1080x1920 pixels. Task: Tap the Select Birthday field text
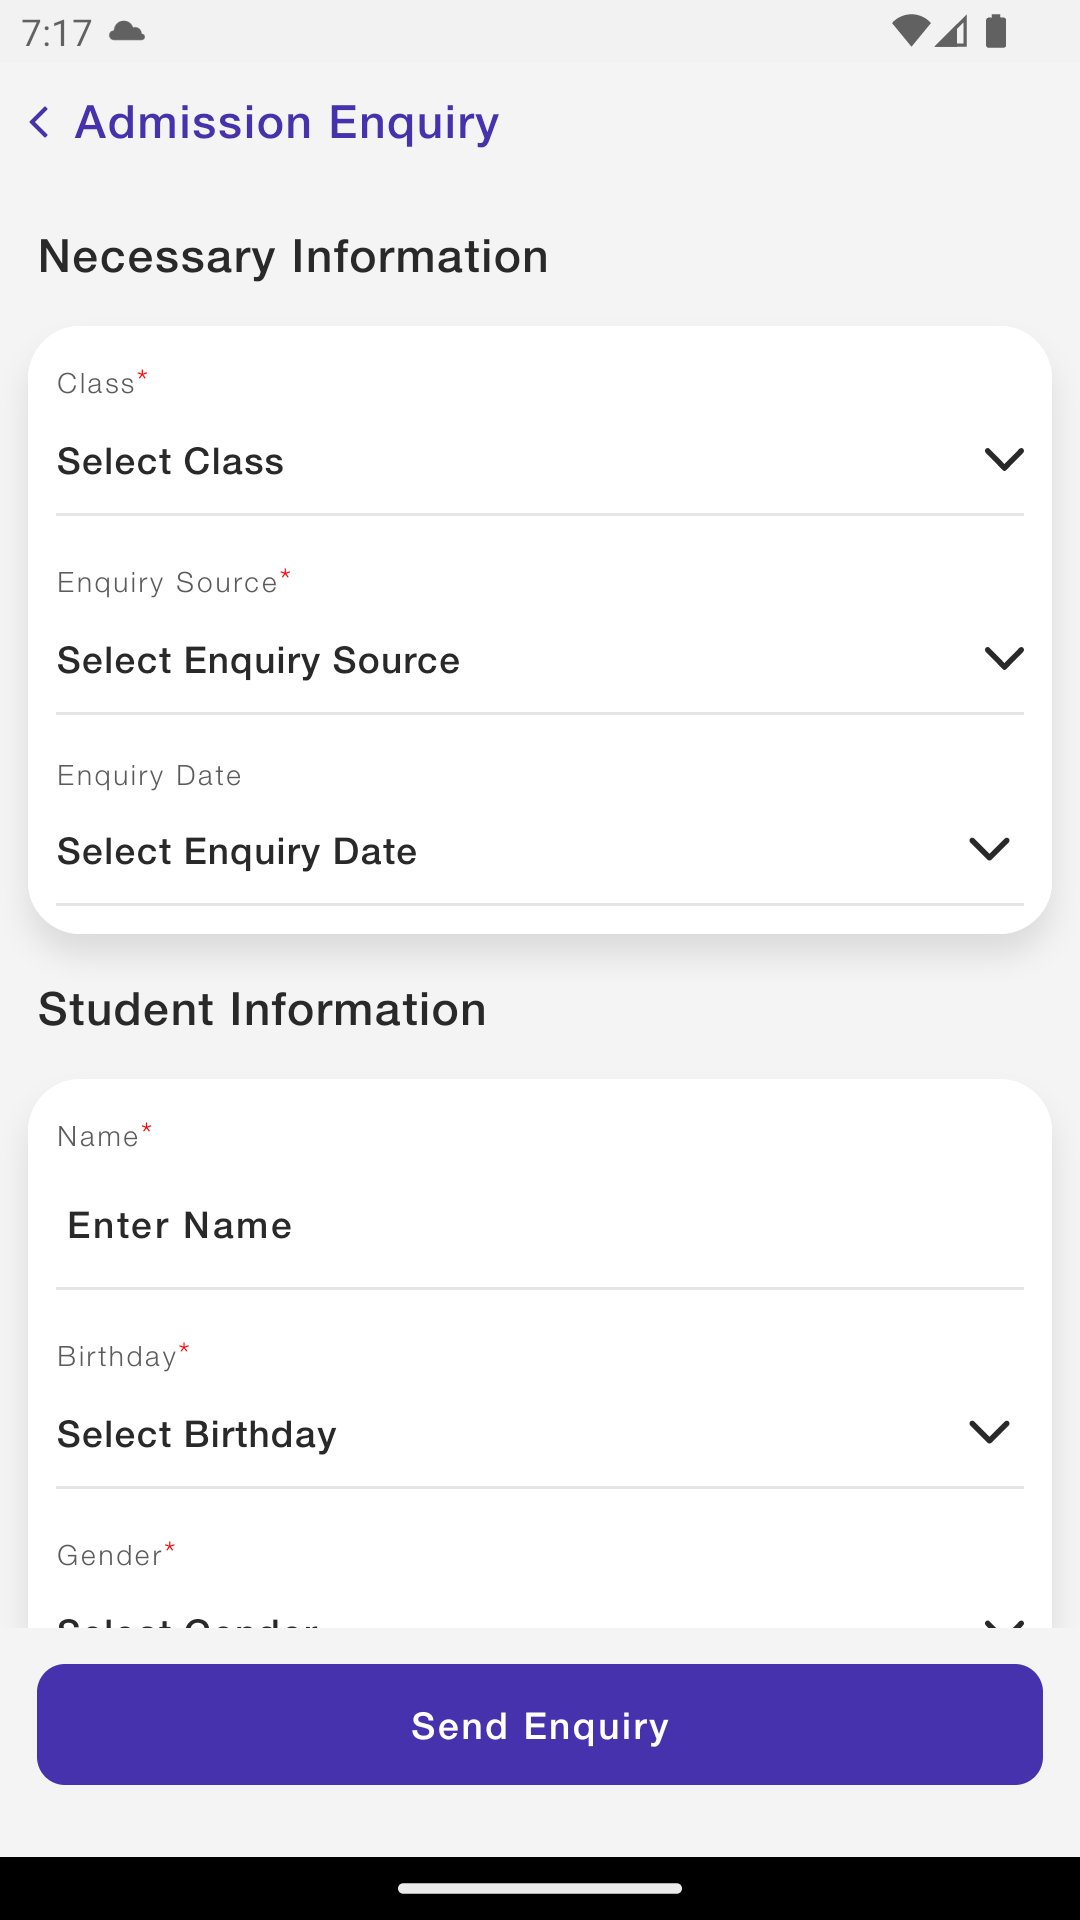pos(197,1435)
